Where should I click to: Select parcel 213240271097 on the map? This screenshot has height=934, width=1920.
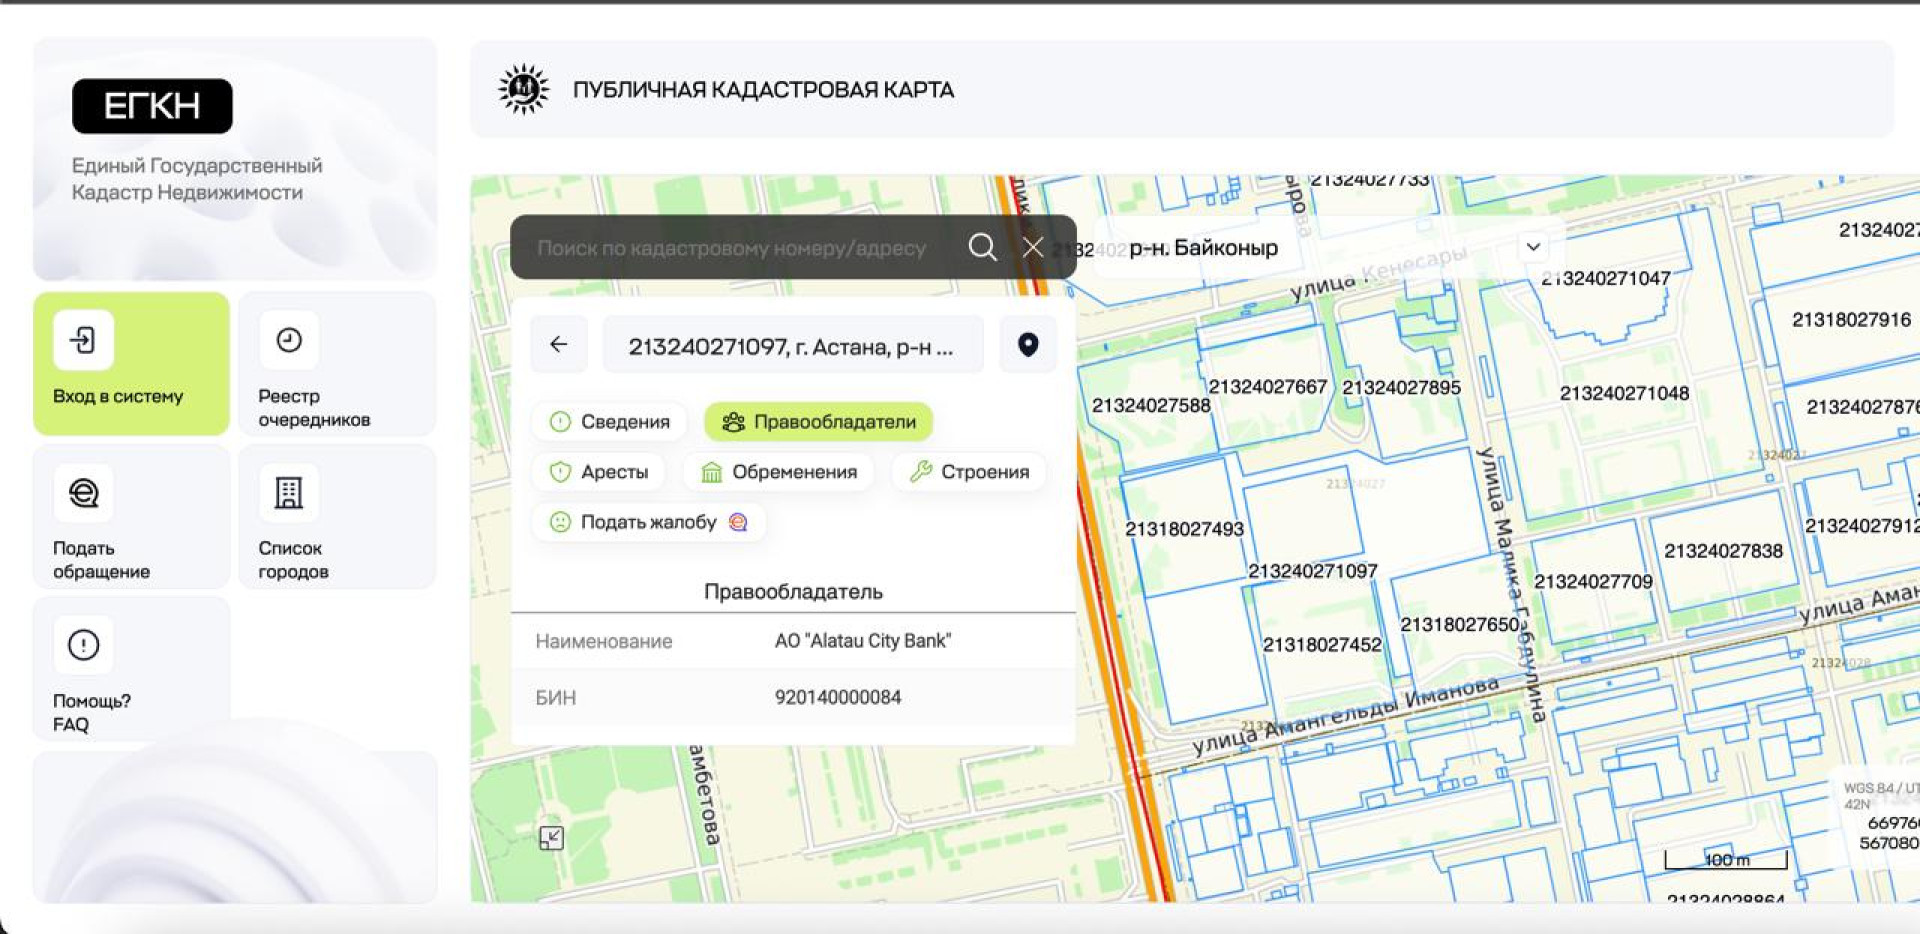[1315, 568]
